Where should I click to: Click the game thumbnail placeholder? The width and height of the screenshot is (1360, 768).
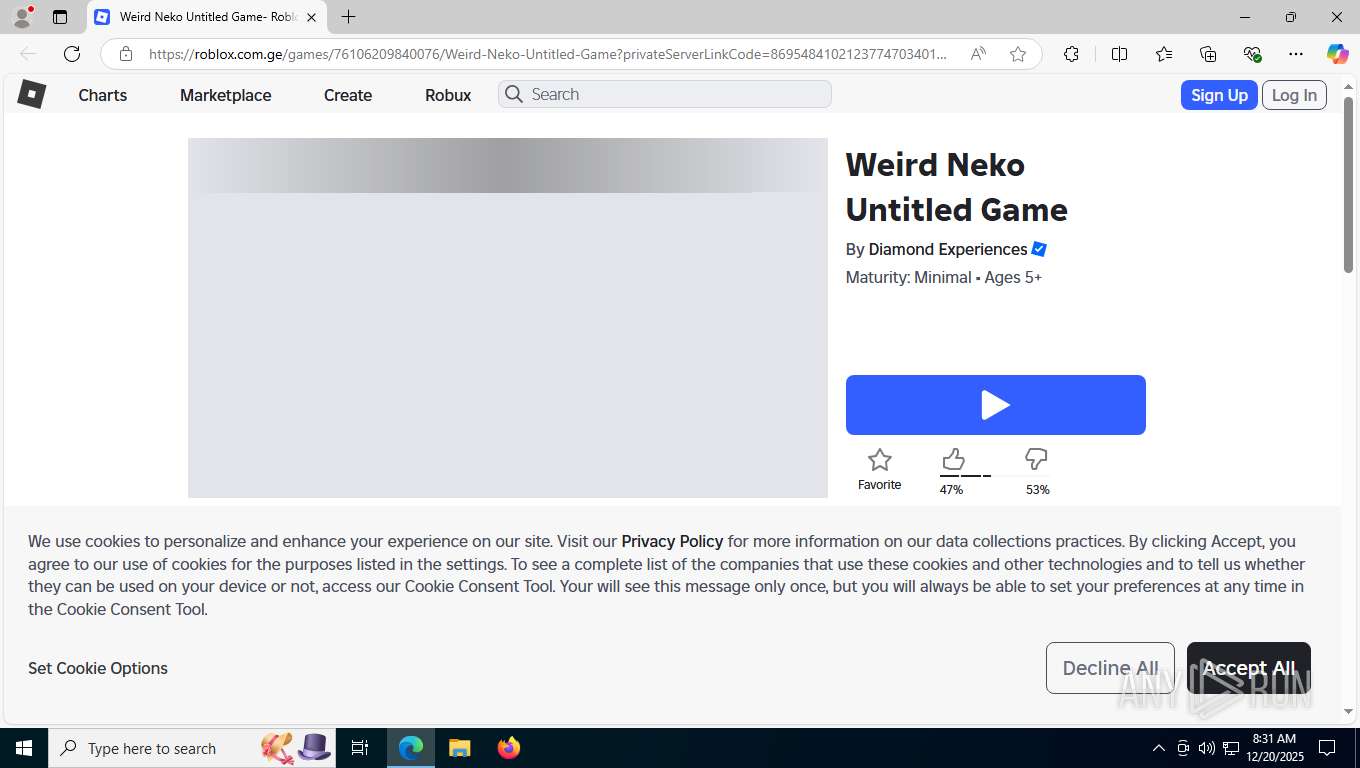(x=508, y=318)
